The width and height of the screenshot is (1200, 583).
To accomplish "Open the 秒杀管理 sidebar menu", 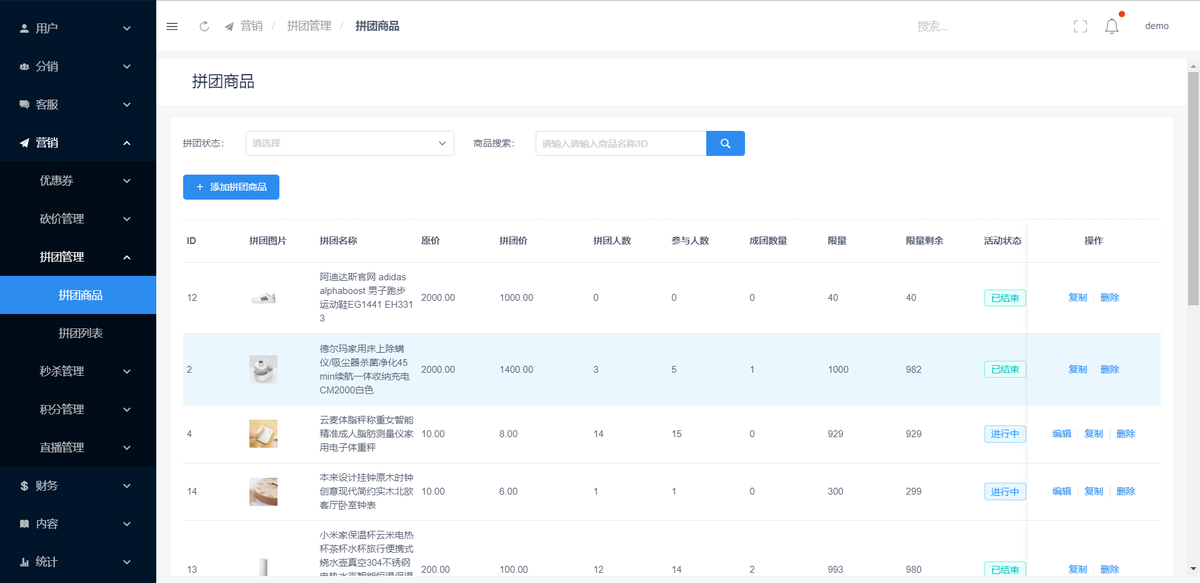I will [78, 371].
